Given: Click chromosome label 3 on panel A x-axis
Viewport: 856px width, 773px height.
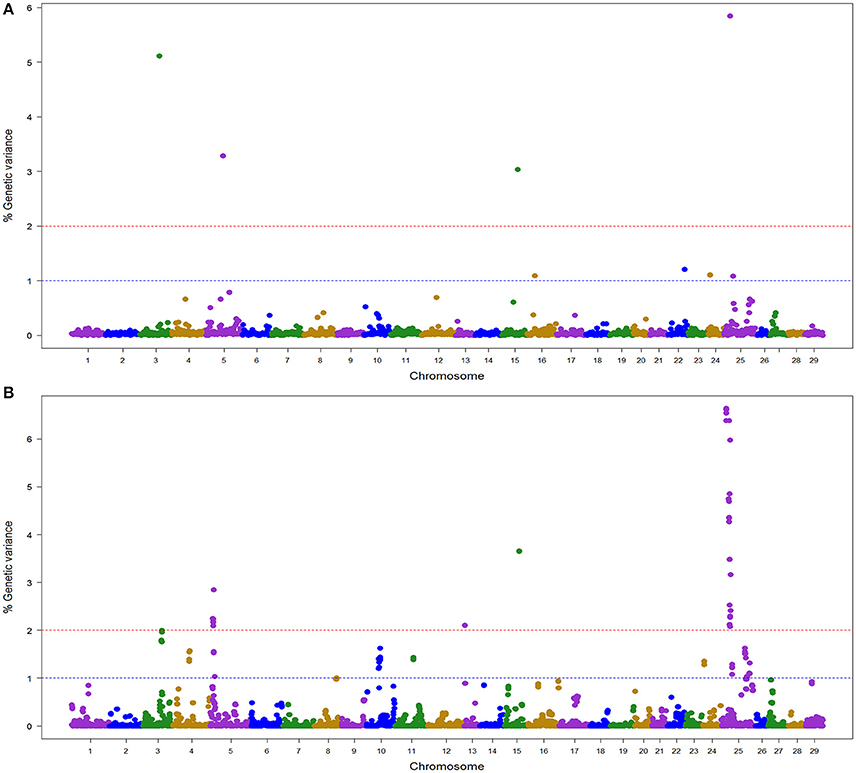Looking at the screenshot, I should coord(156,360).
